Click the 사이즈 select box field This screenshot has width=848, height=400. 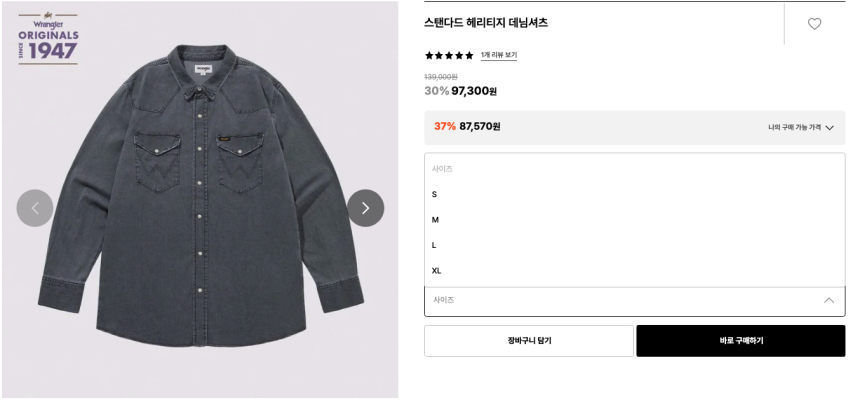click(620, 300)
